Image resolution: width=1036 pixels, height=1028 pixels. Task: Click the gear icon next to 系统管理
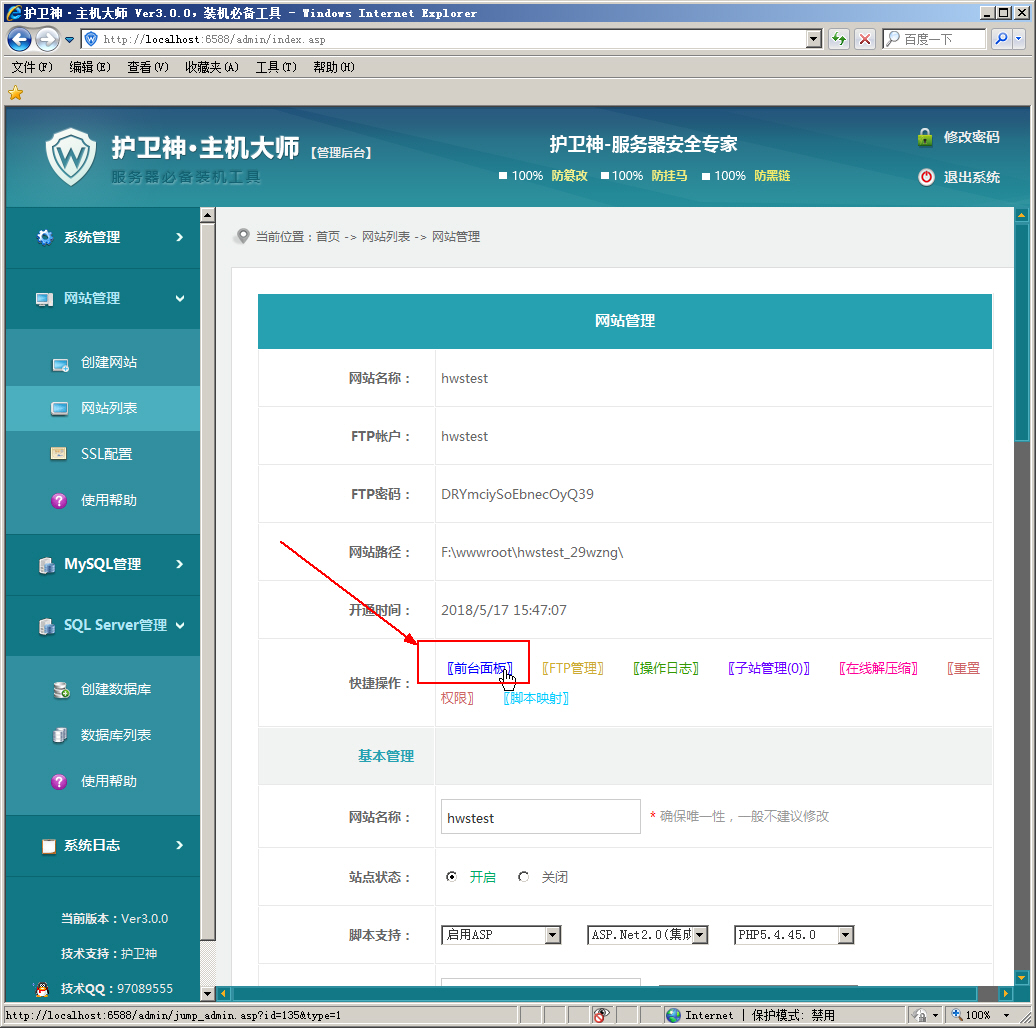click(x=45, y=237)
